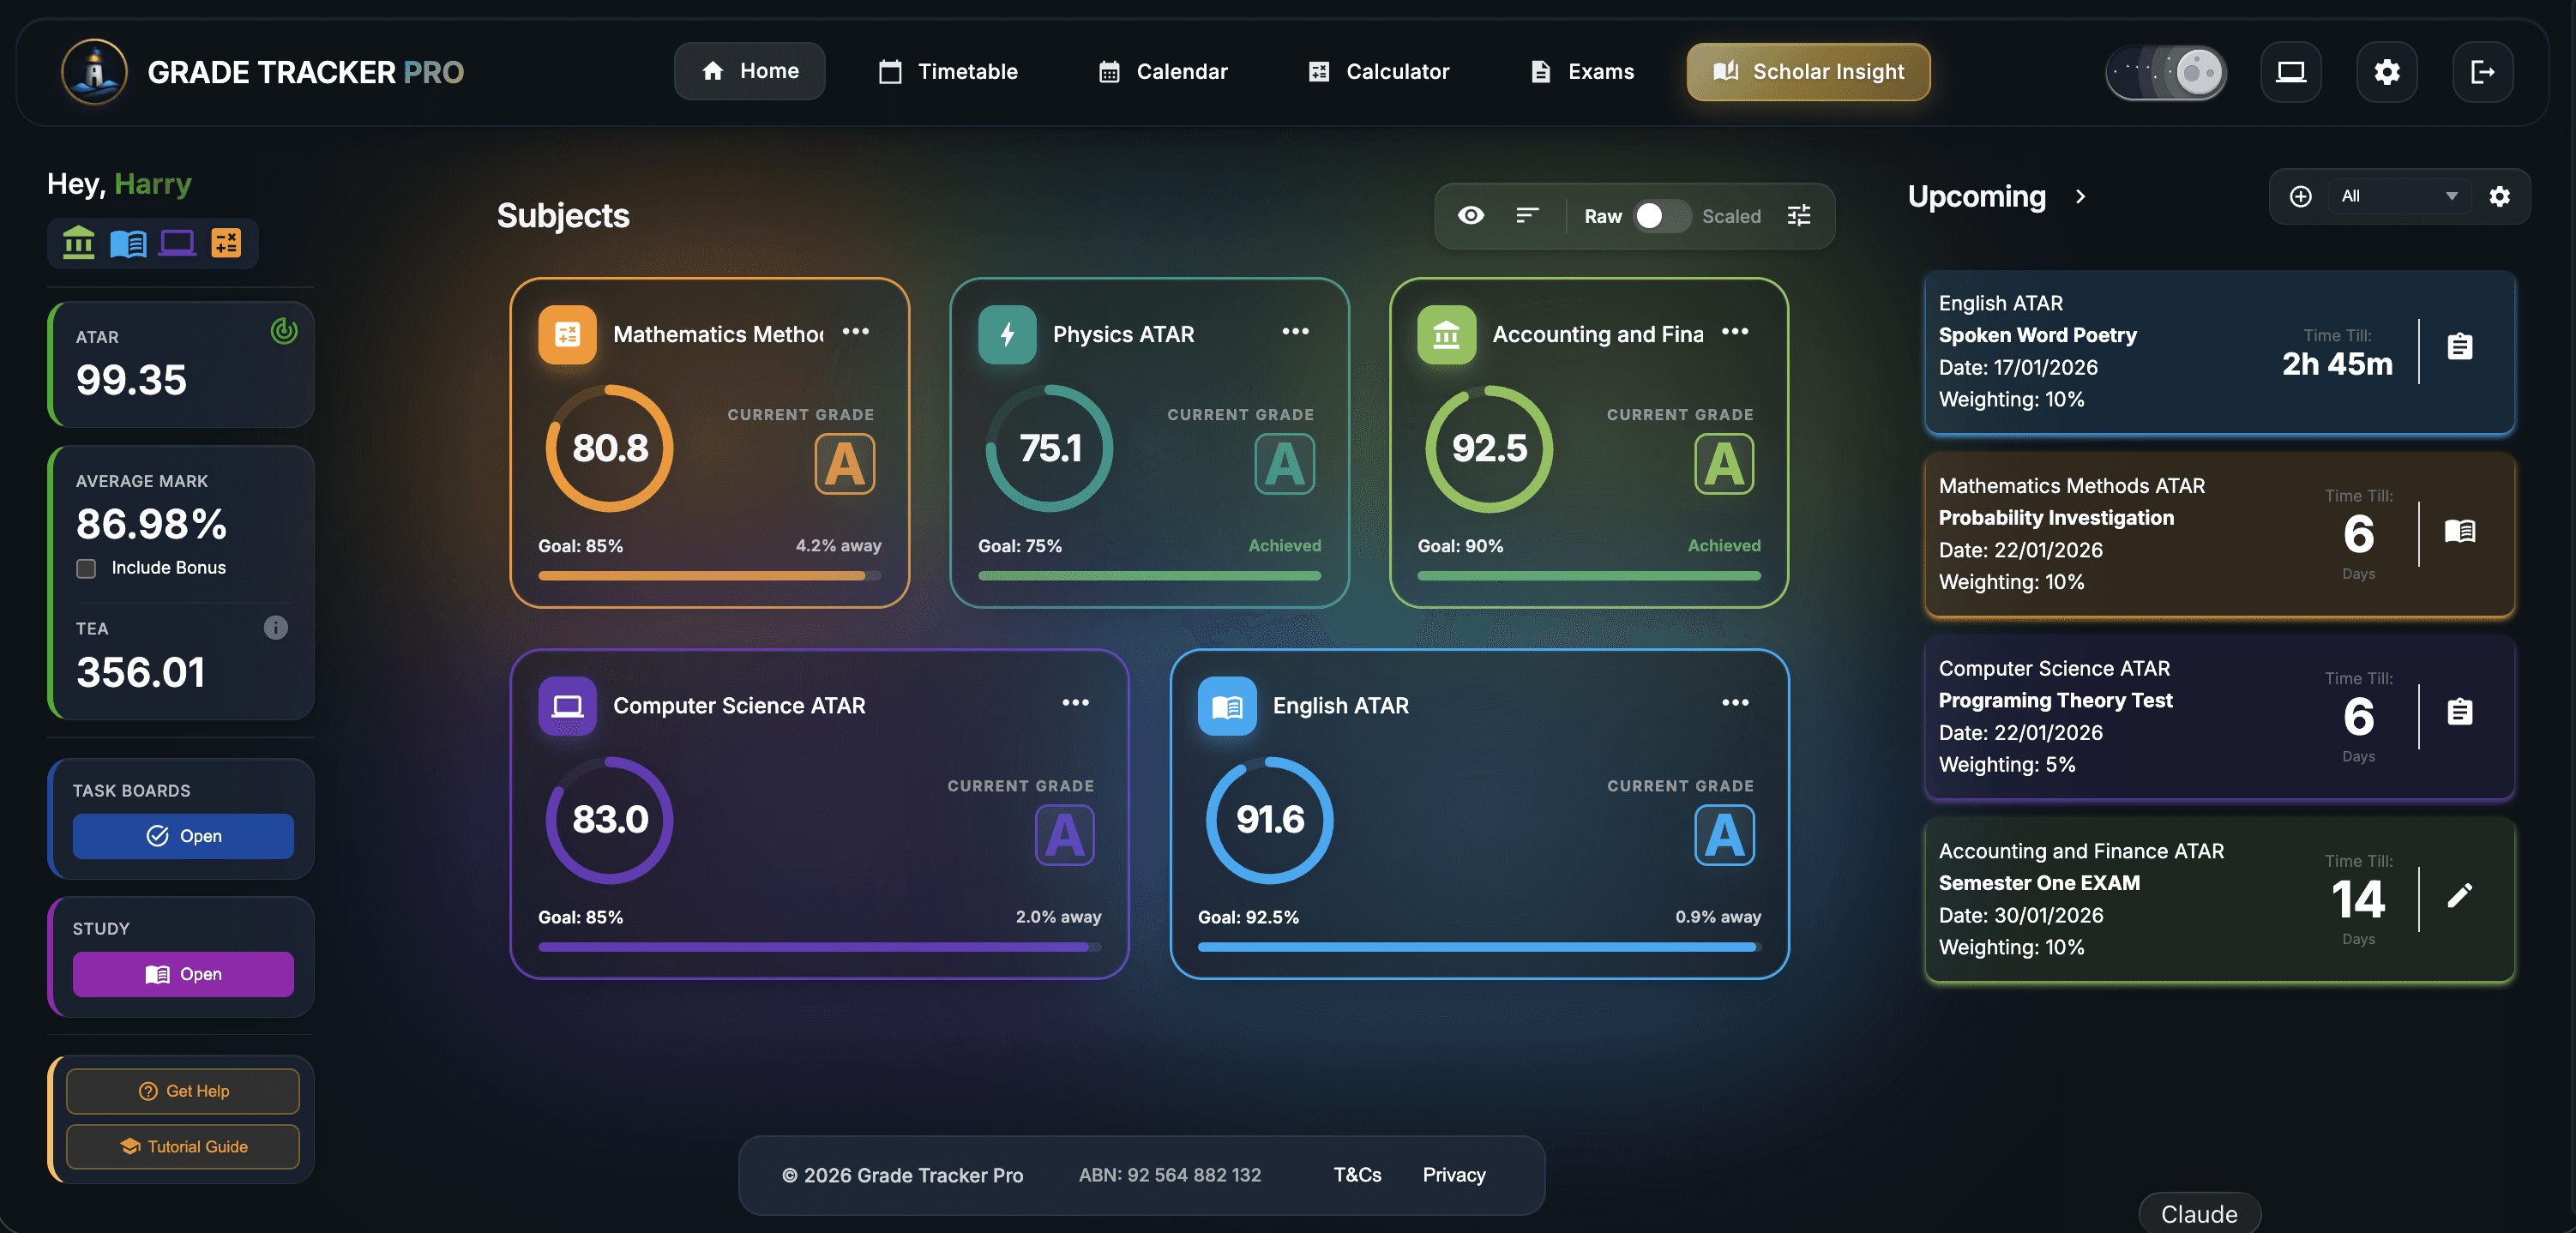The width and height of the screenshot is (2576, 1233).
Task: Open subject filter sliders icon
Action: tap(1798, 215)
